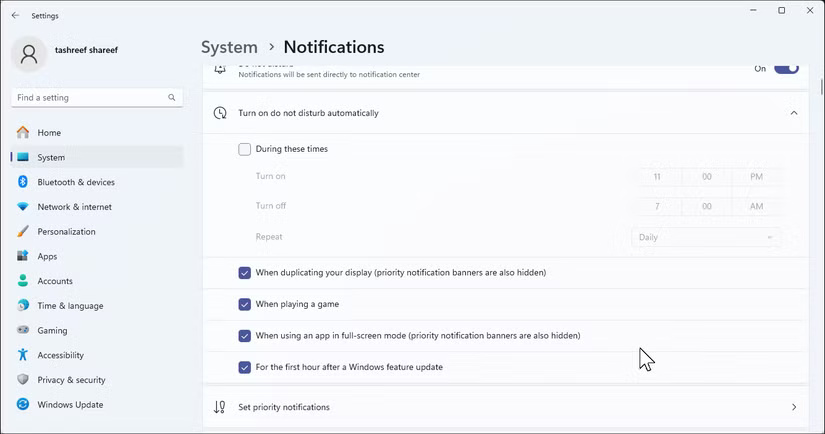The width and height of the screenshot is (825, 434).
Task: Uncheck When playing a game
Action: 245,304
